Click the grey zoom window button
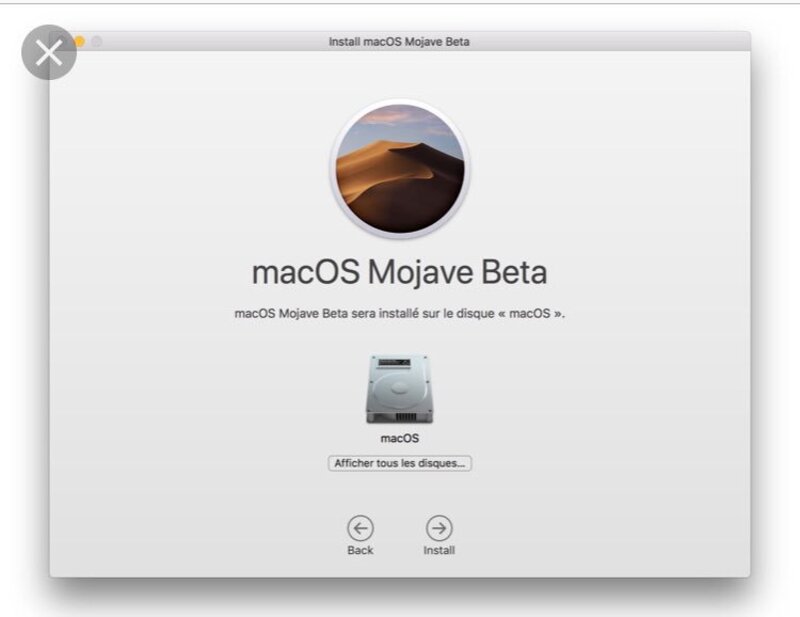The width and height of the screenshot is (800, 617). click(x=96, y=41)
